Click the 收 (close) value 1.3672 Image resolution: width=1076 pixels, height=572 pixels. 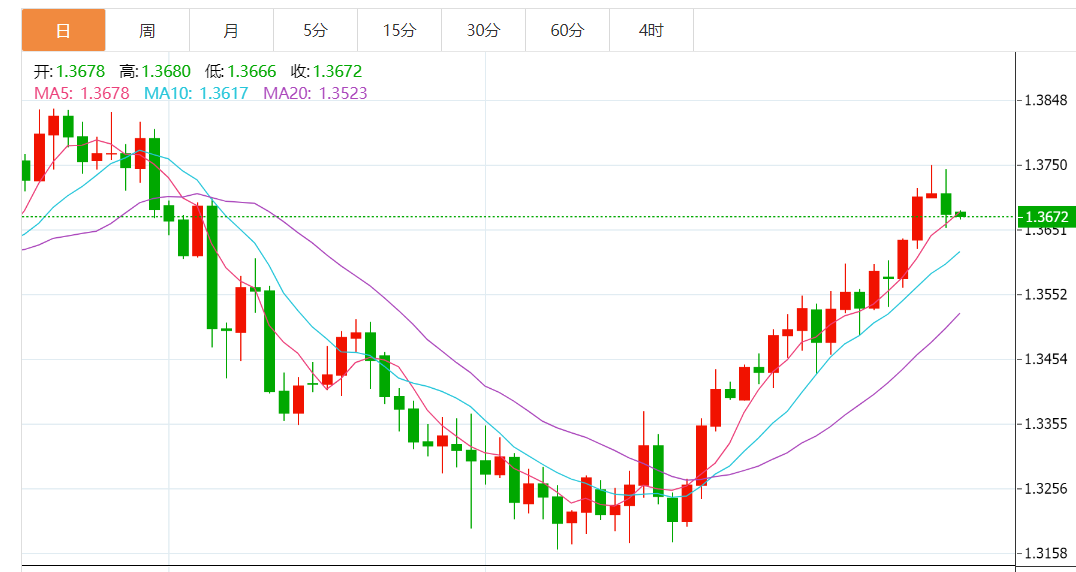tap(337, 72)
